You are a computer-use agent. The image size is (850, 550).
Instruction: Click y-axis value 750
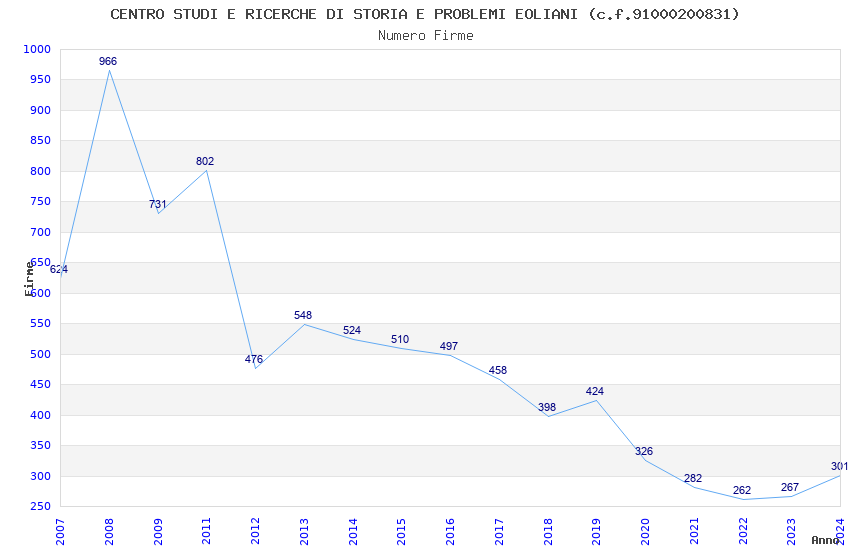(x=40, y=202)
